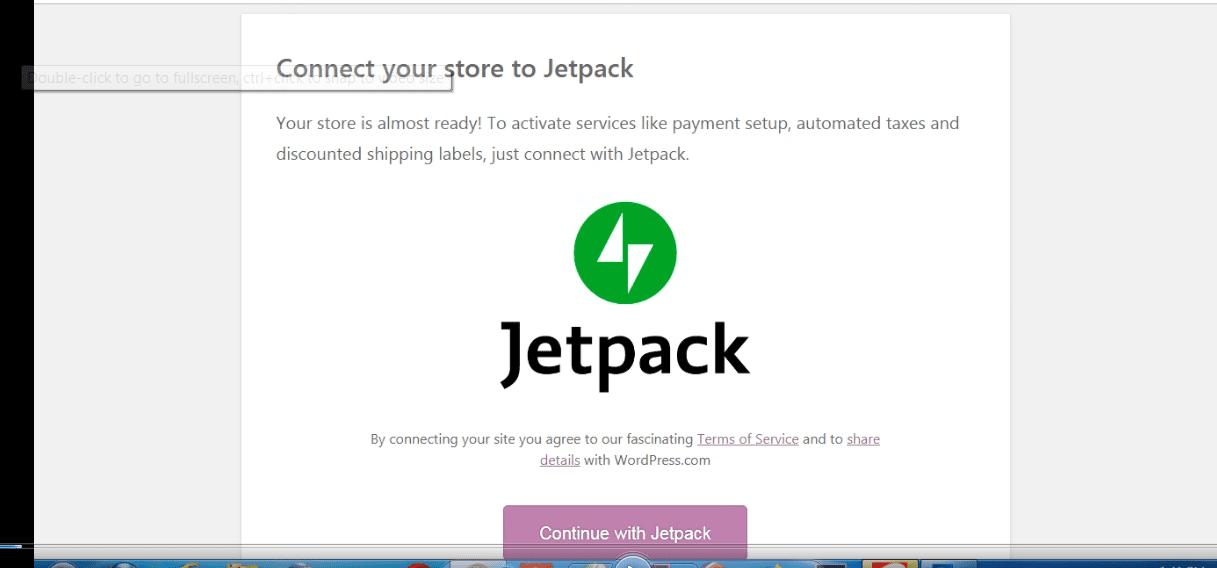Click the video seek progress bar
The width and height of the screenshot is (1217, 568).
click(608, 546)
